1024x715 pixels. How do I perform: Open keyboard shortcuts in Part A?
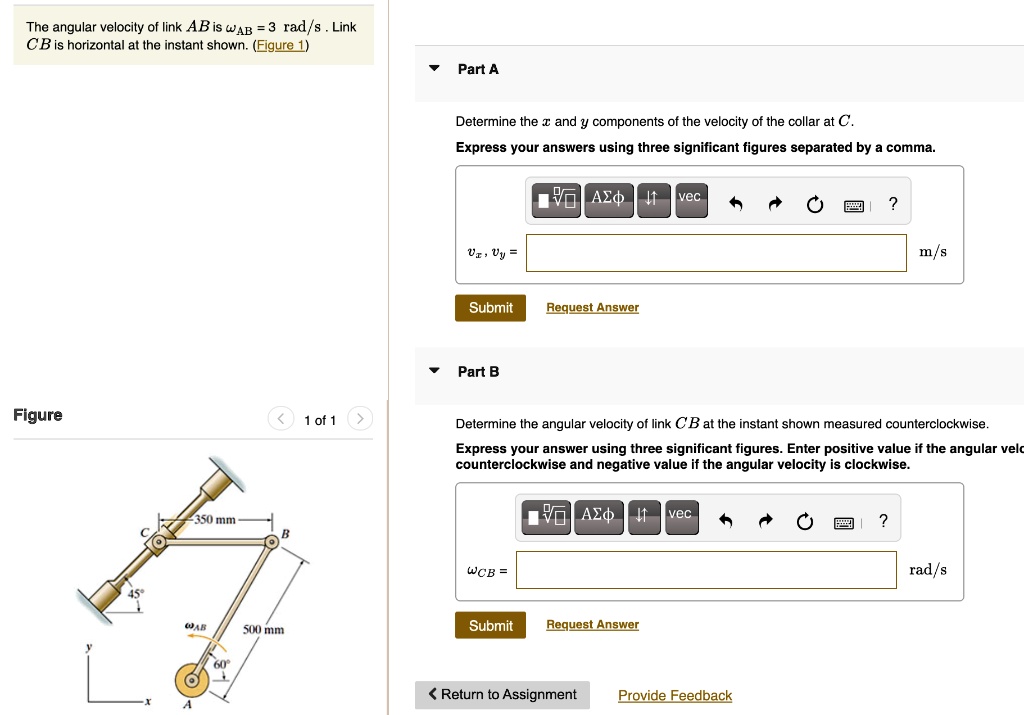click(x=854, y=206)
